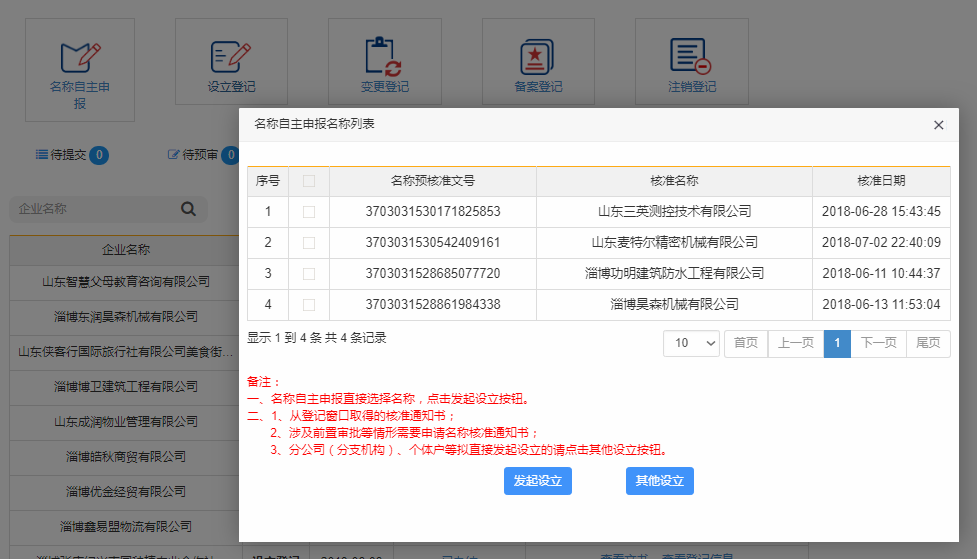Close the 名称自主申报名称列表 dialog
This screenshot has width=977, height=559.
point(938,125)
